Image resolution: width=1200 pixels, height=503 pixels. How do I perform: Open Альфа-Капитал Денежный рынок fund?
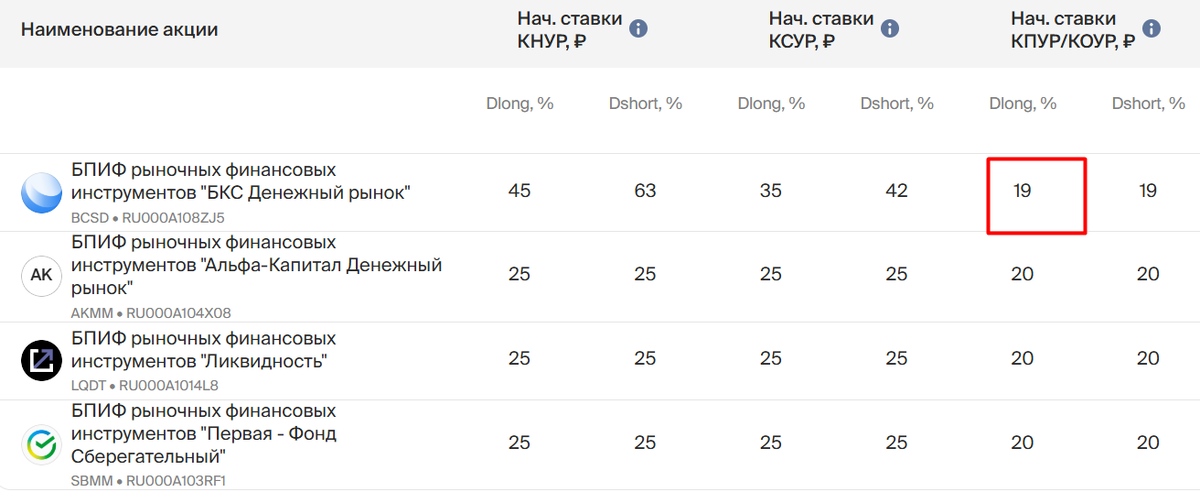[256, 265]
